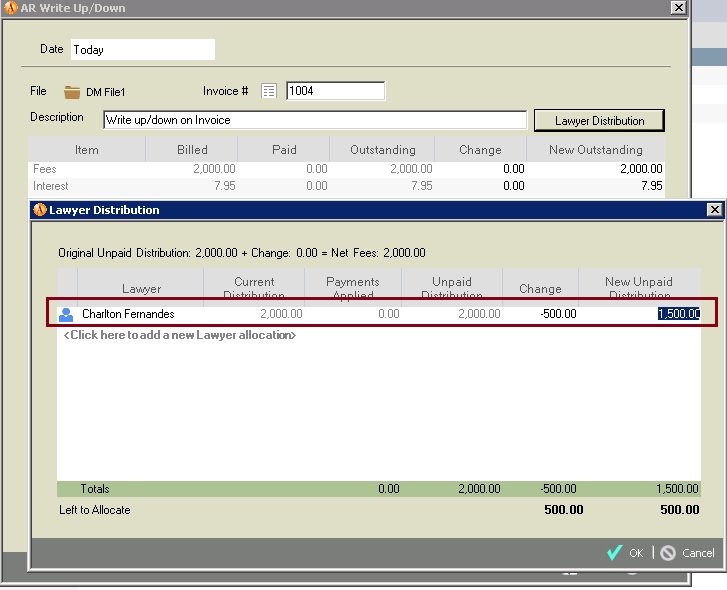This screenshot has height=590, width=727.
Task: Click Current Distribution 2,000.00 for Charlton Fernandes
Action: coord(281,314)
